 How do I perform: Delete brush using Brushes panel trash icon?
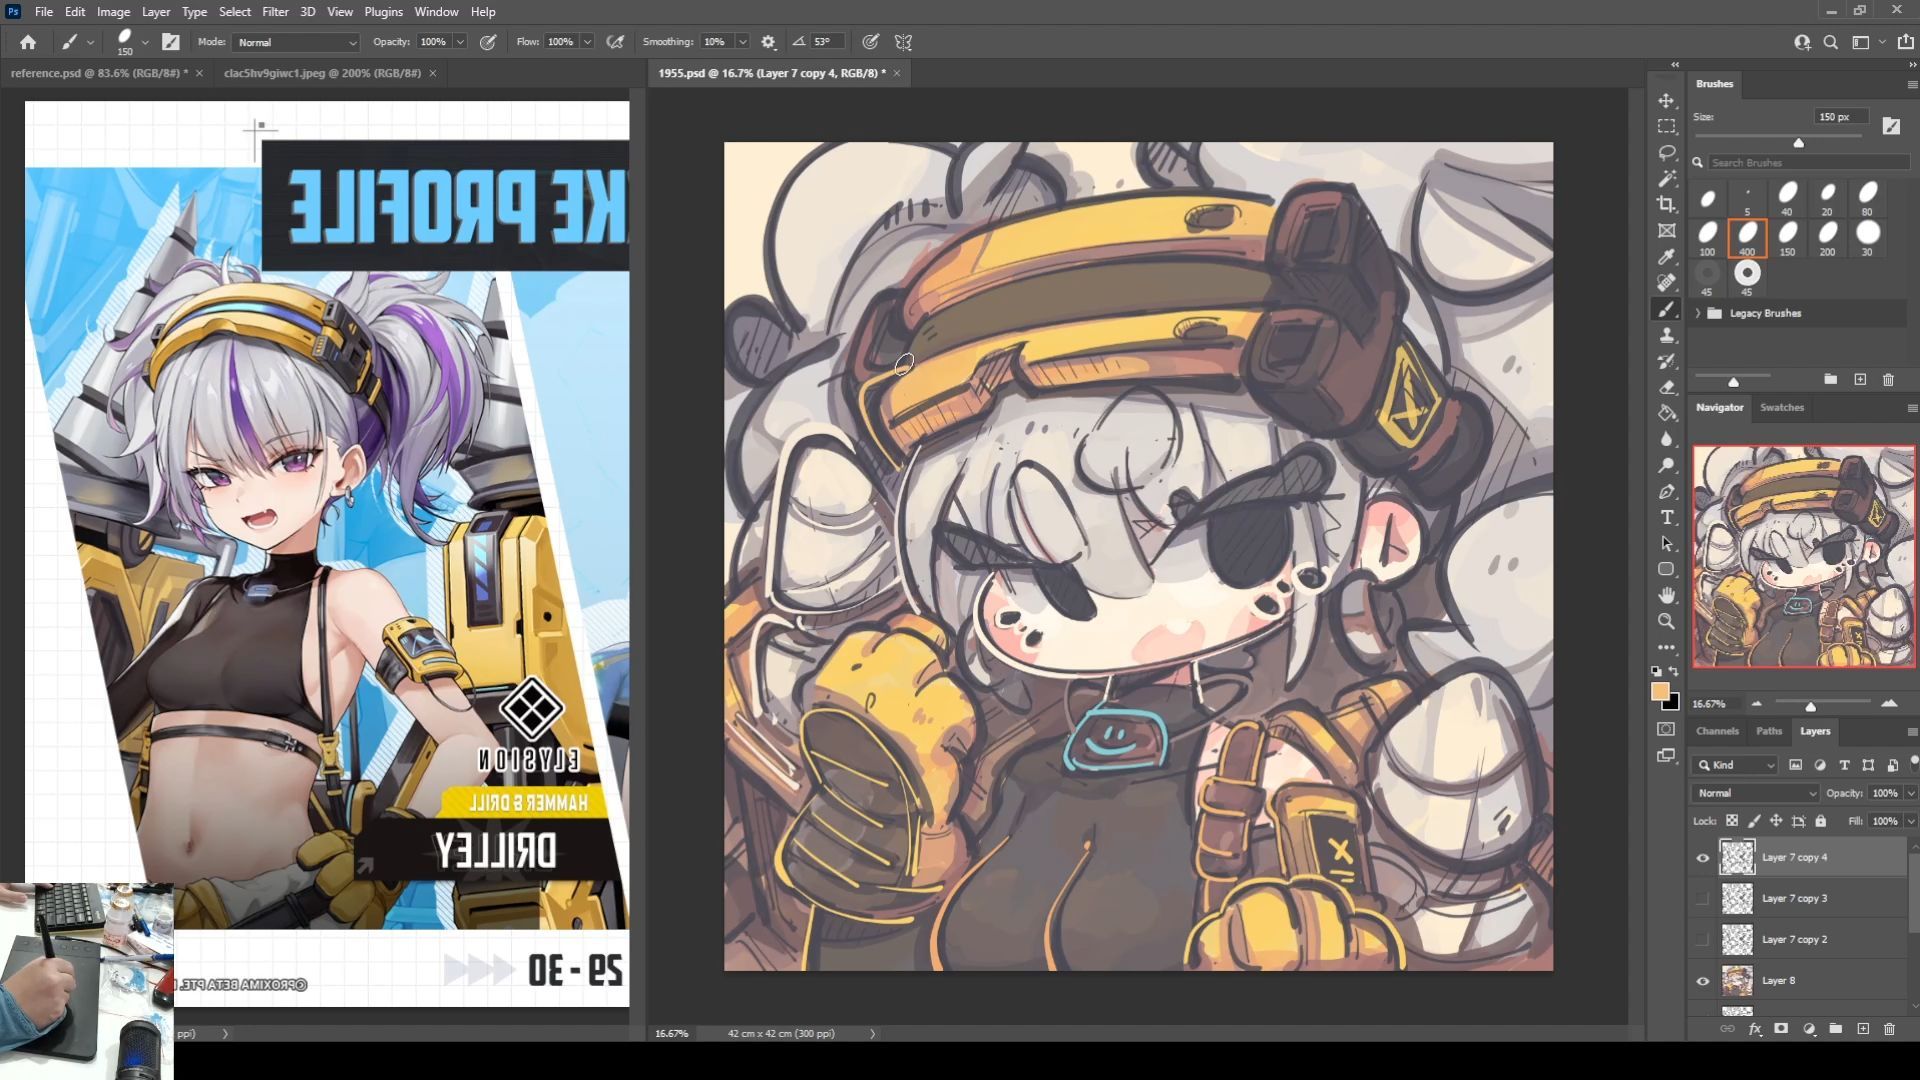coord(1888,380)
